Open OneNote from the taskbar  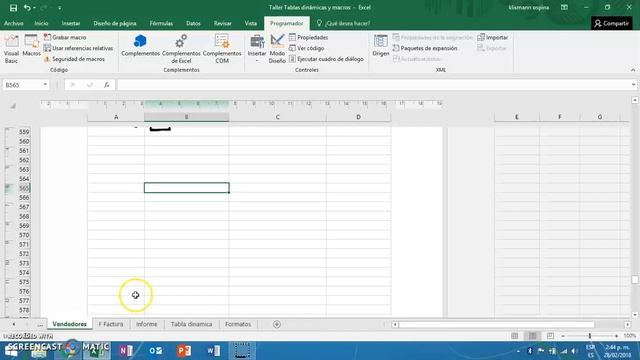click(126, 351)
